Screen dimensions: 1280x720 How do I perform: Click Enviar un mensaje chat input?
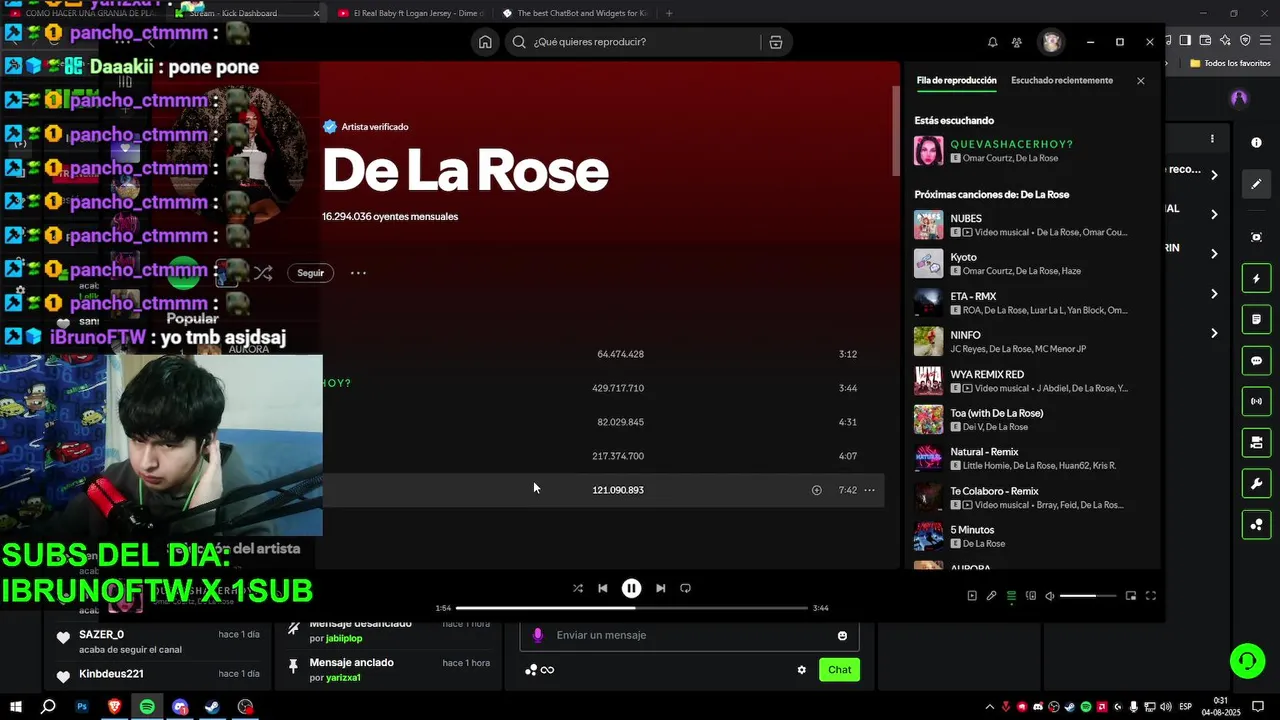[689, 635]
